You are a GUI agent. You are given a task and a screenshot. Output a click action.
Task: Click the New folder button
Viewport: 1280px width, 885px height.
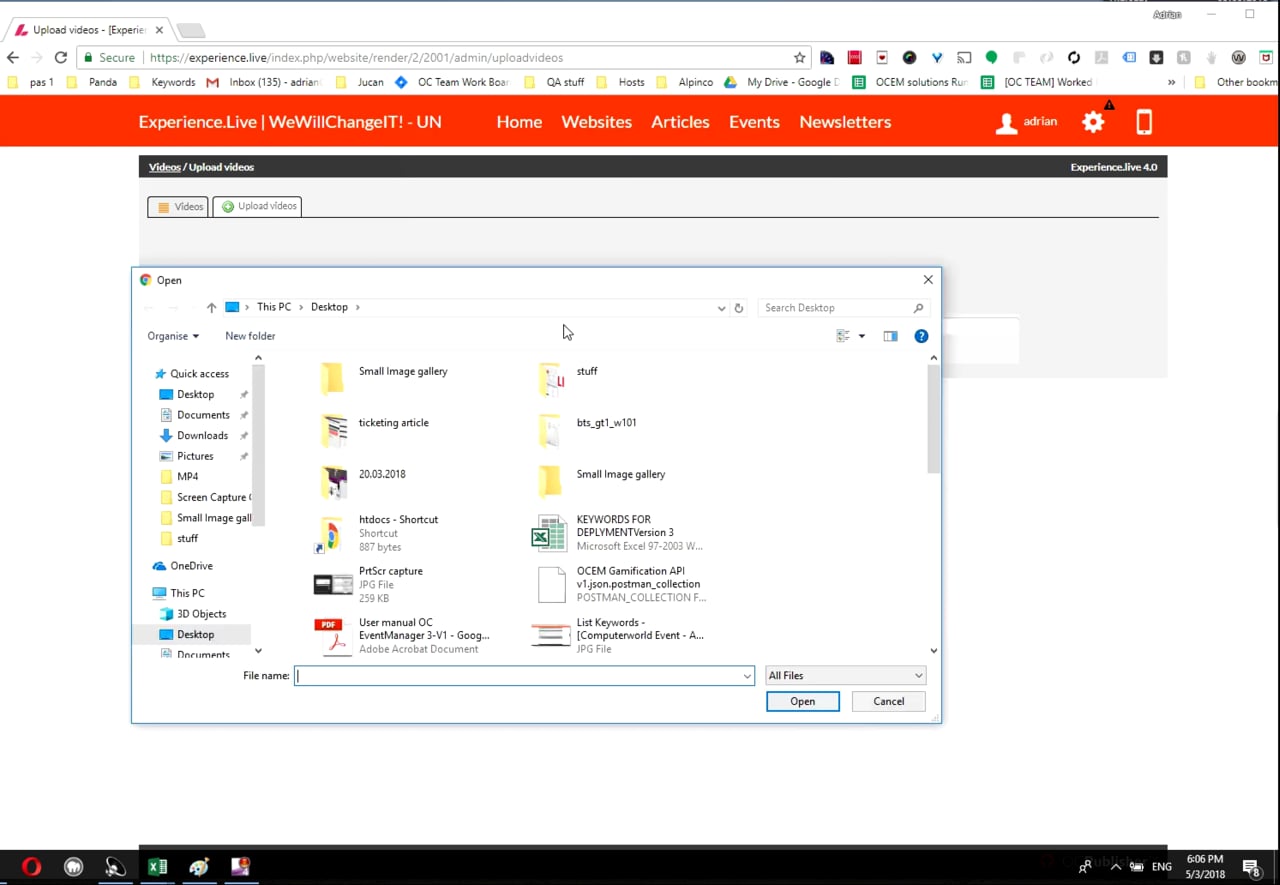tap(250, 336)
